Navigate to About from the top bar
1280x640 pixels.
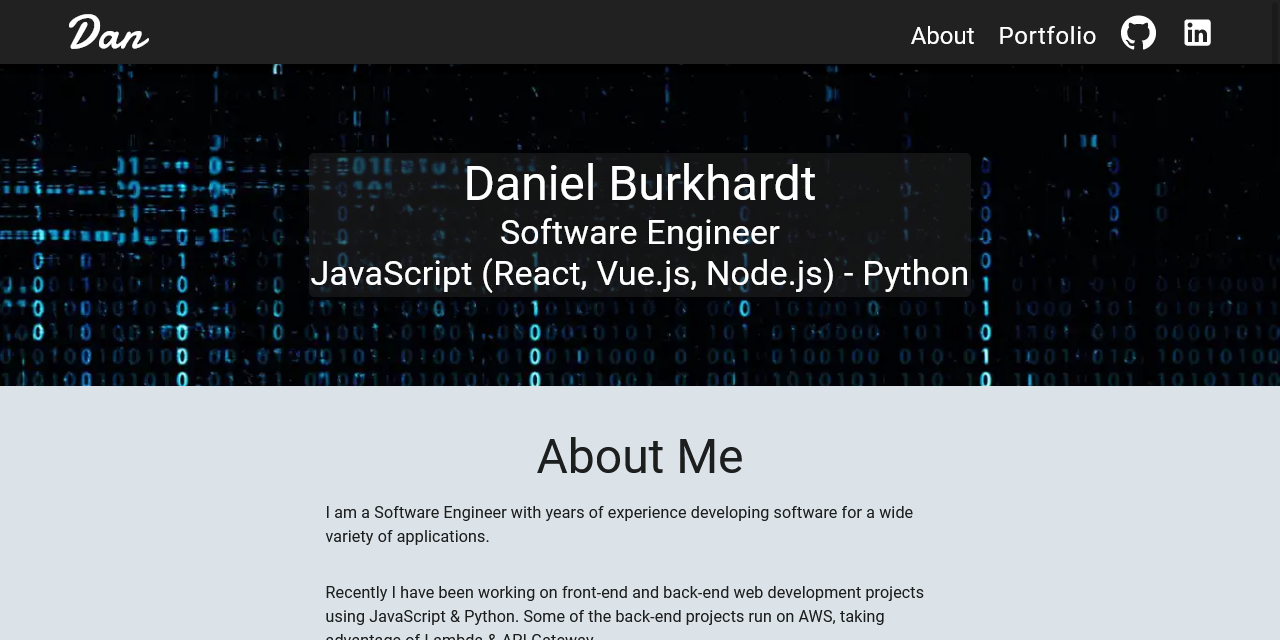942,36
